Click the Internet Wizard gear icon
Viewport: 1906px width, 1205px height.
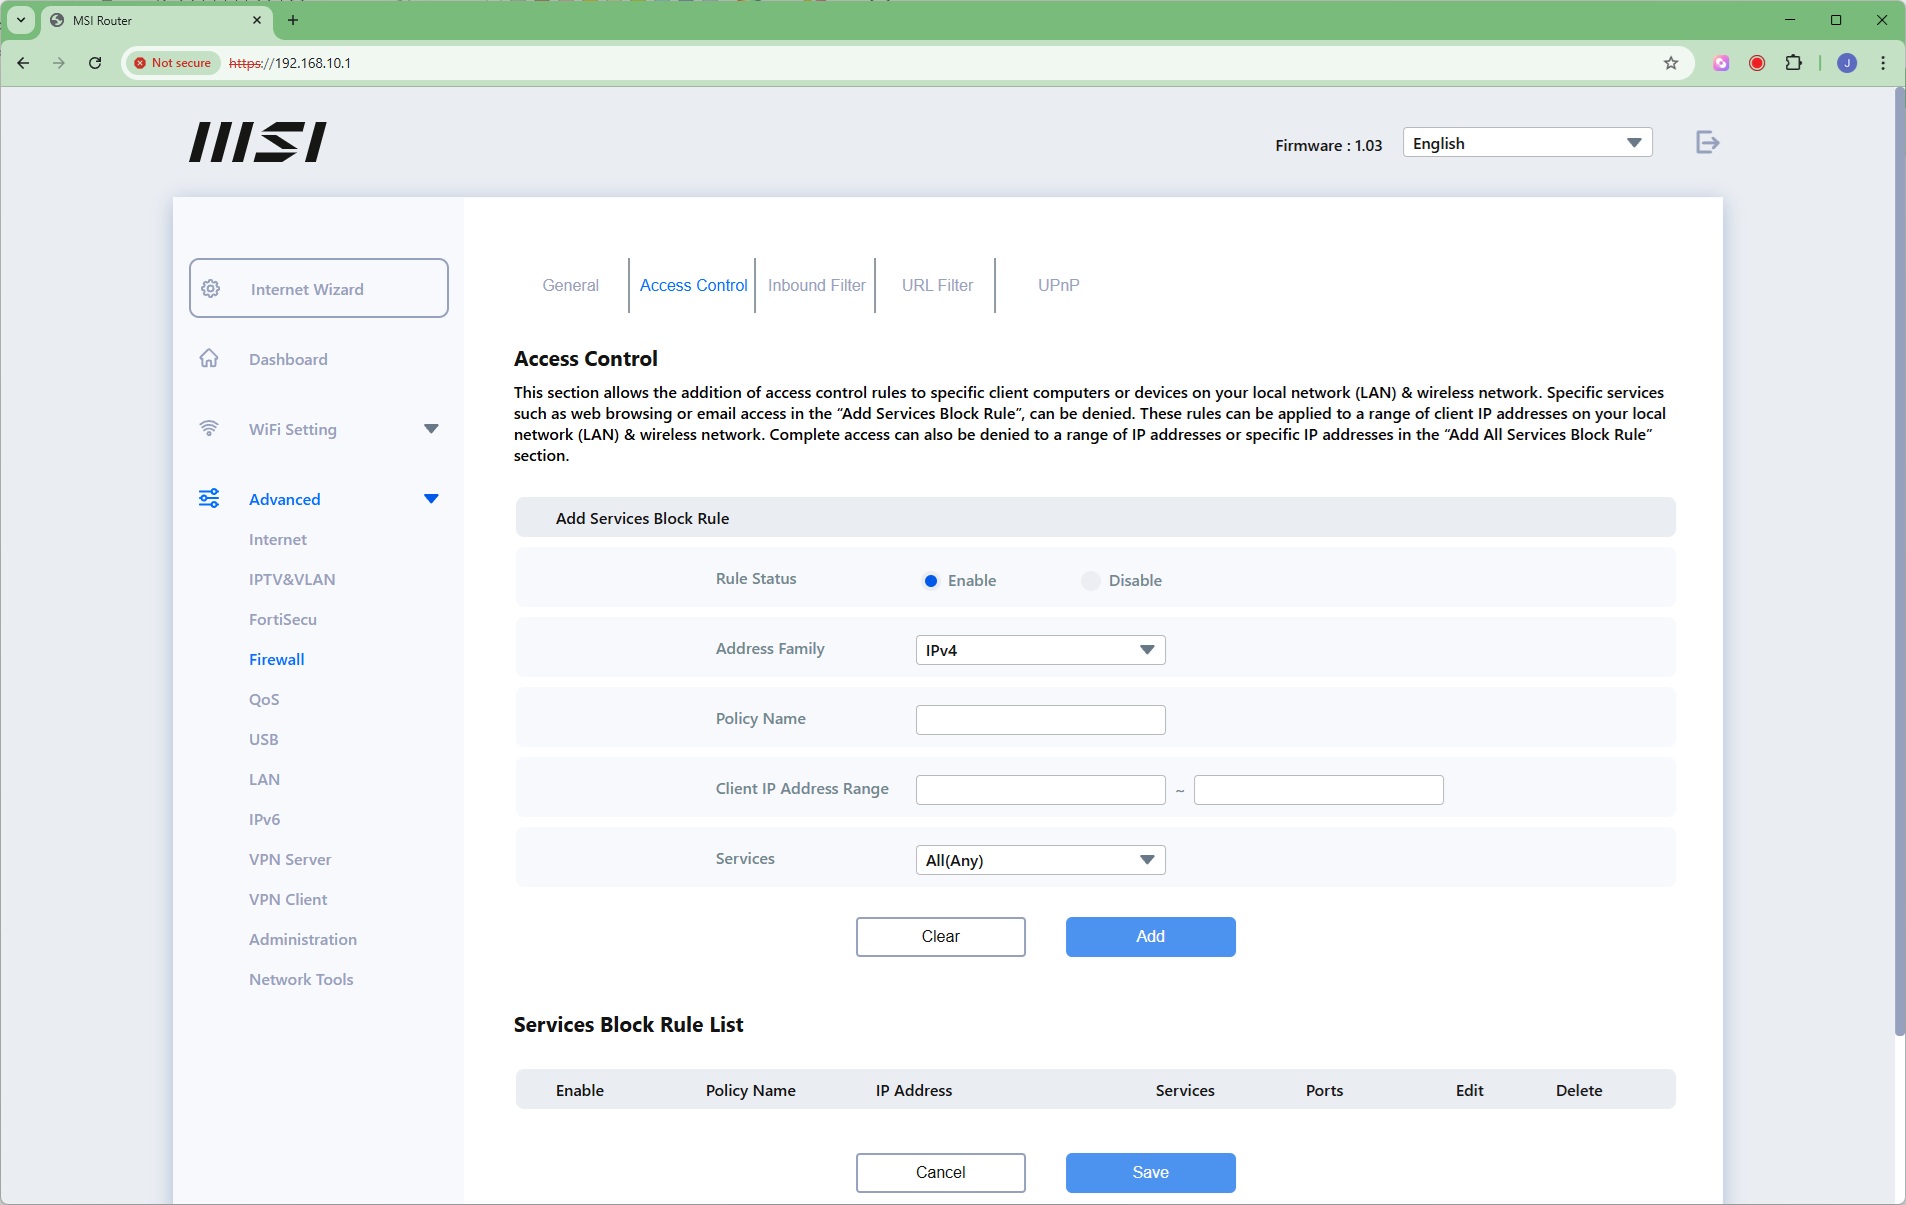pos(211,289)
